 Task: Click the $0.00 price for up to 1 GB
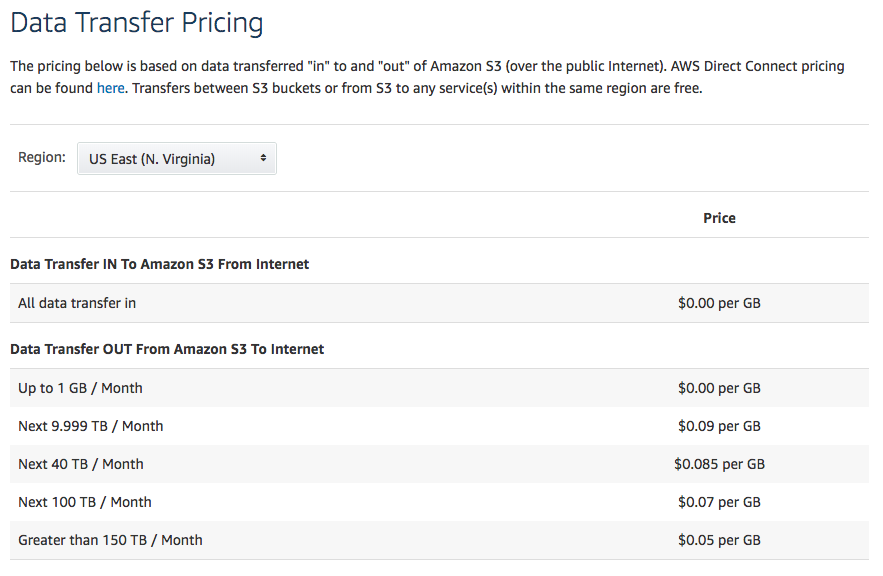click(719, 388)
